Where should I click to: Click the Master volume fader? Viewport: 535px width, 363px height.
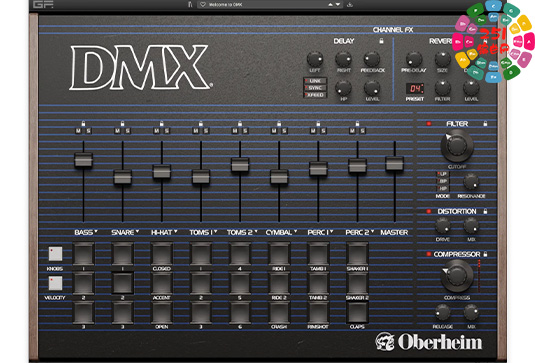394,163
